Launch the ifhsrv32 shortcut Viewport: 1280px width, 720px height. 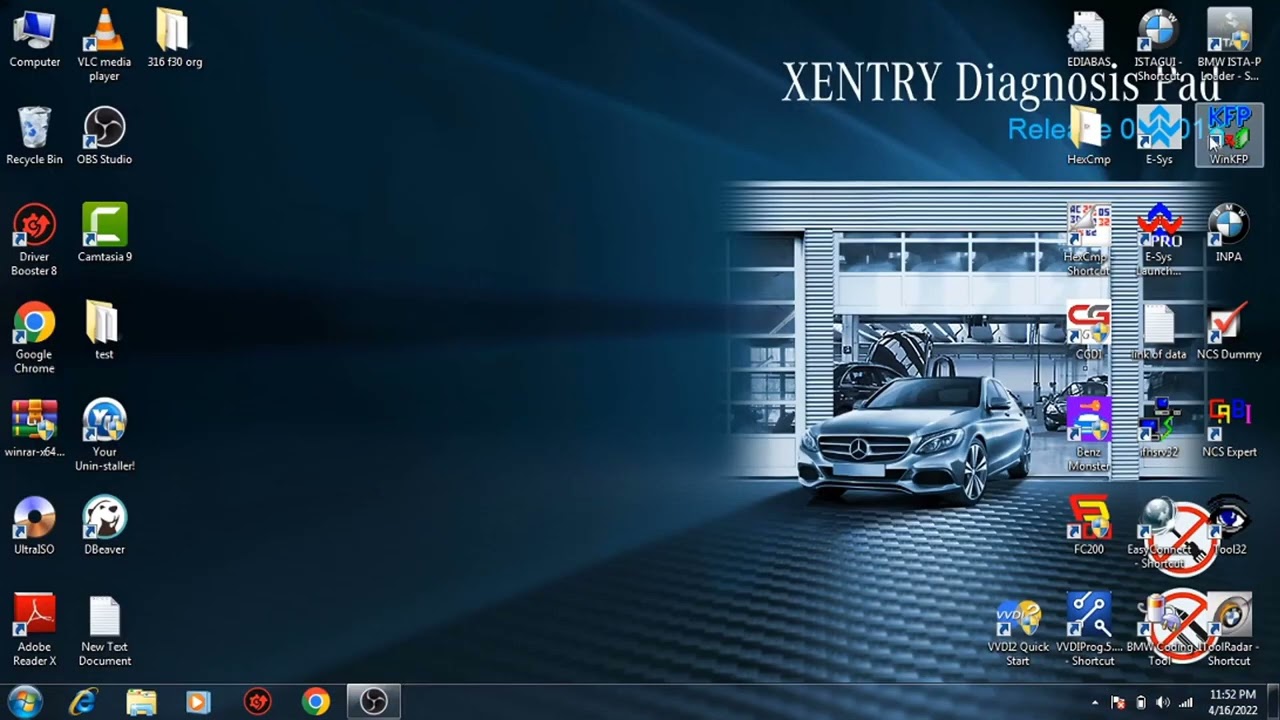coord(1158,429)
